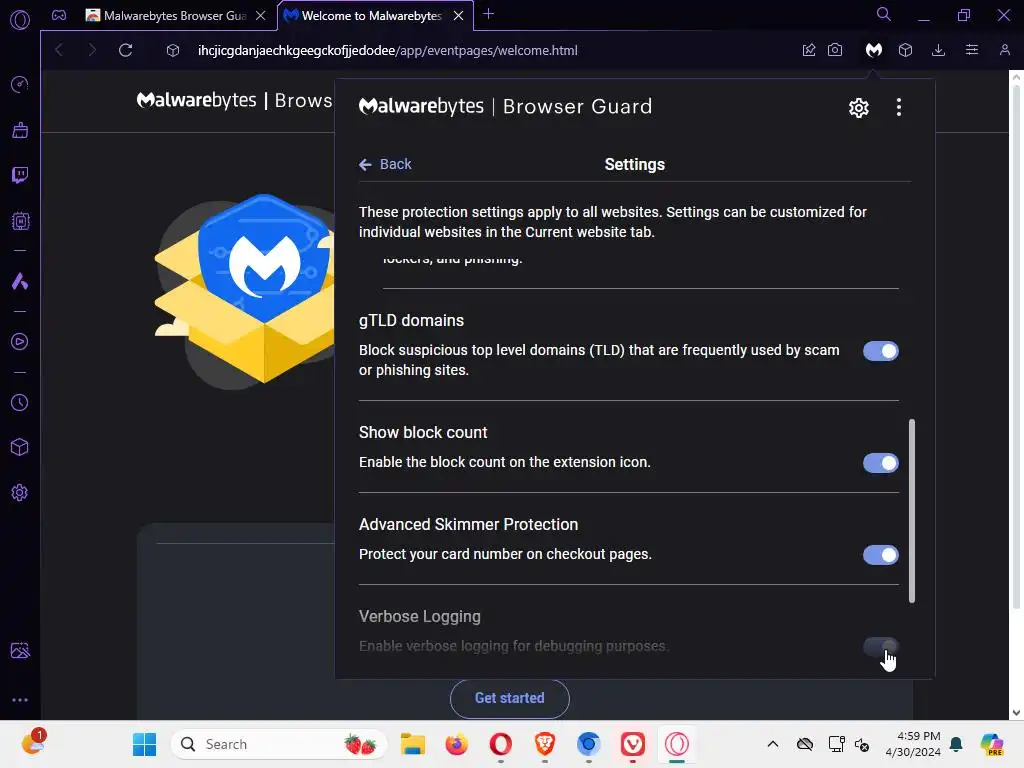The height and width of the screenshot is (768, 1024).
Task: Open Firefox from taskbar
Action: (456, 744)
